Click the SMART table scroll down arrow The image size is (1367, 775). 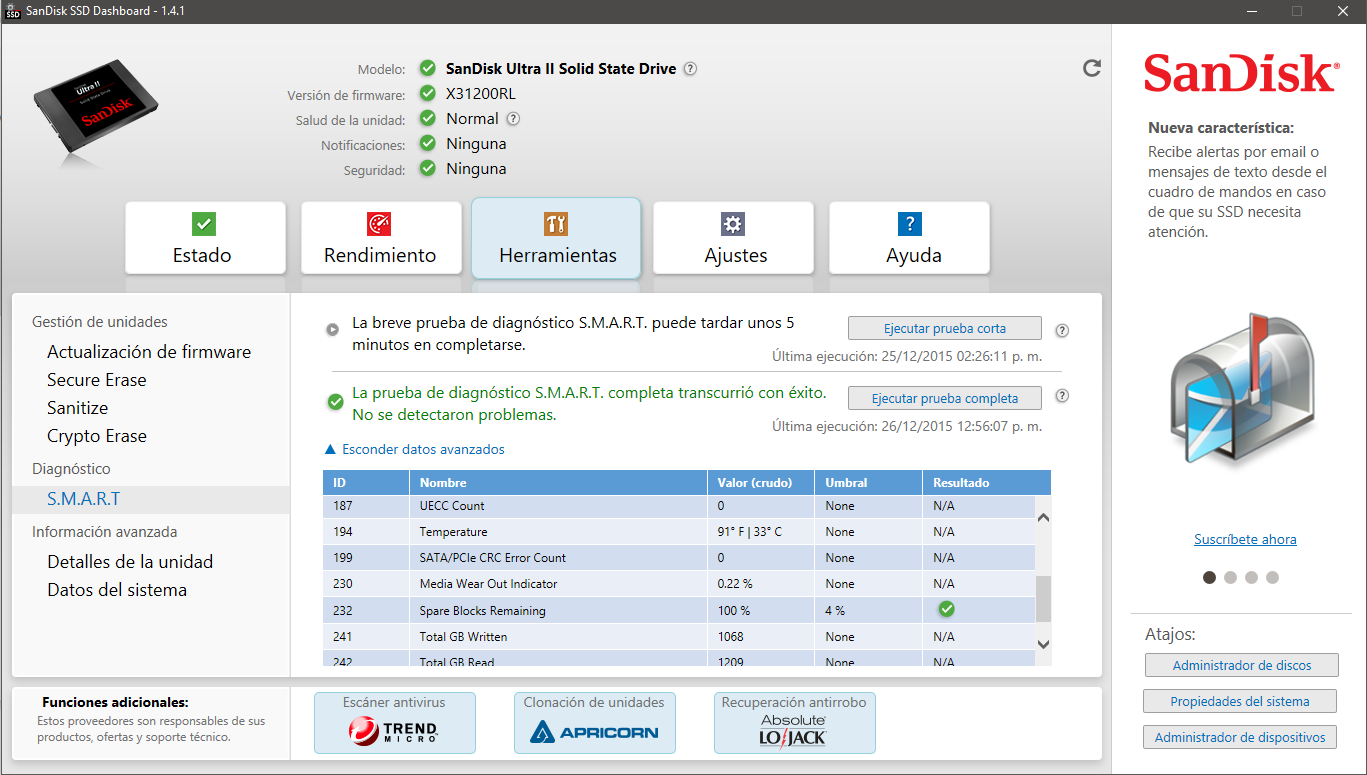[1043, 645]
